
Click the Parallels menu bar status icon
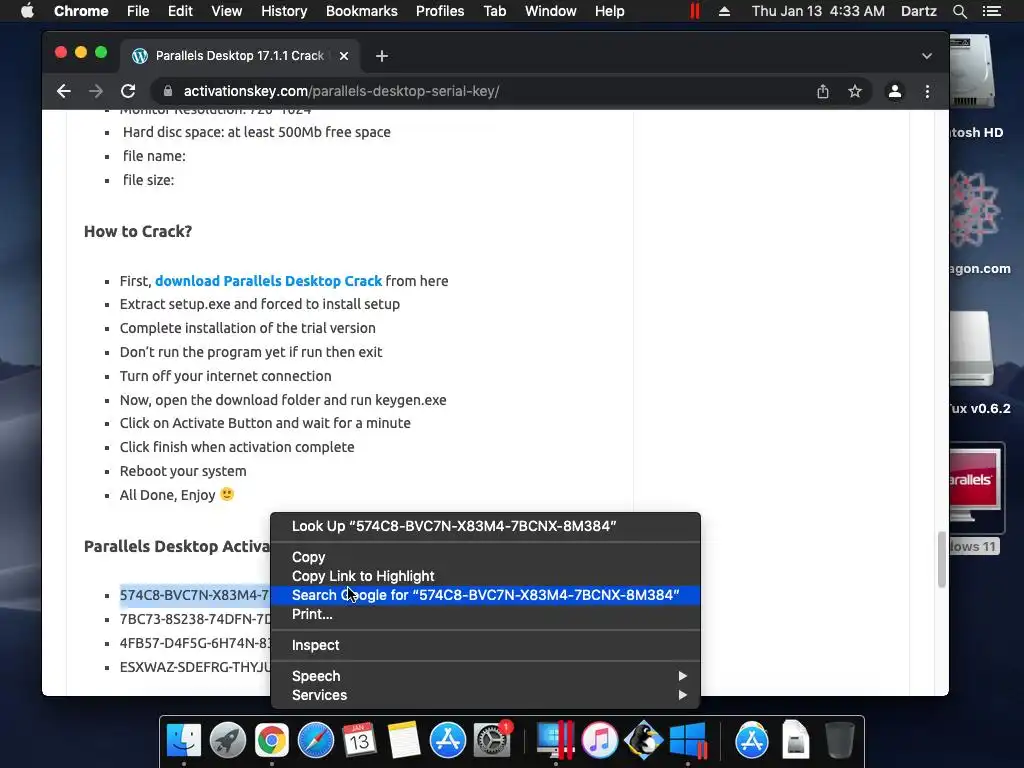click(x=695, y=11)
